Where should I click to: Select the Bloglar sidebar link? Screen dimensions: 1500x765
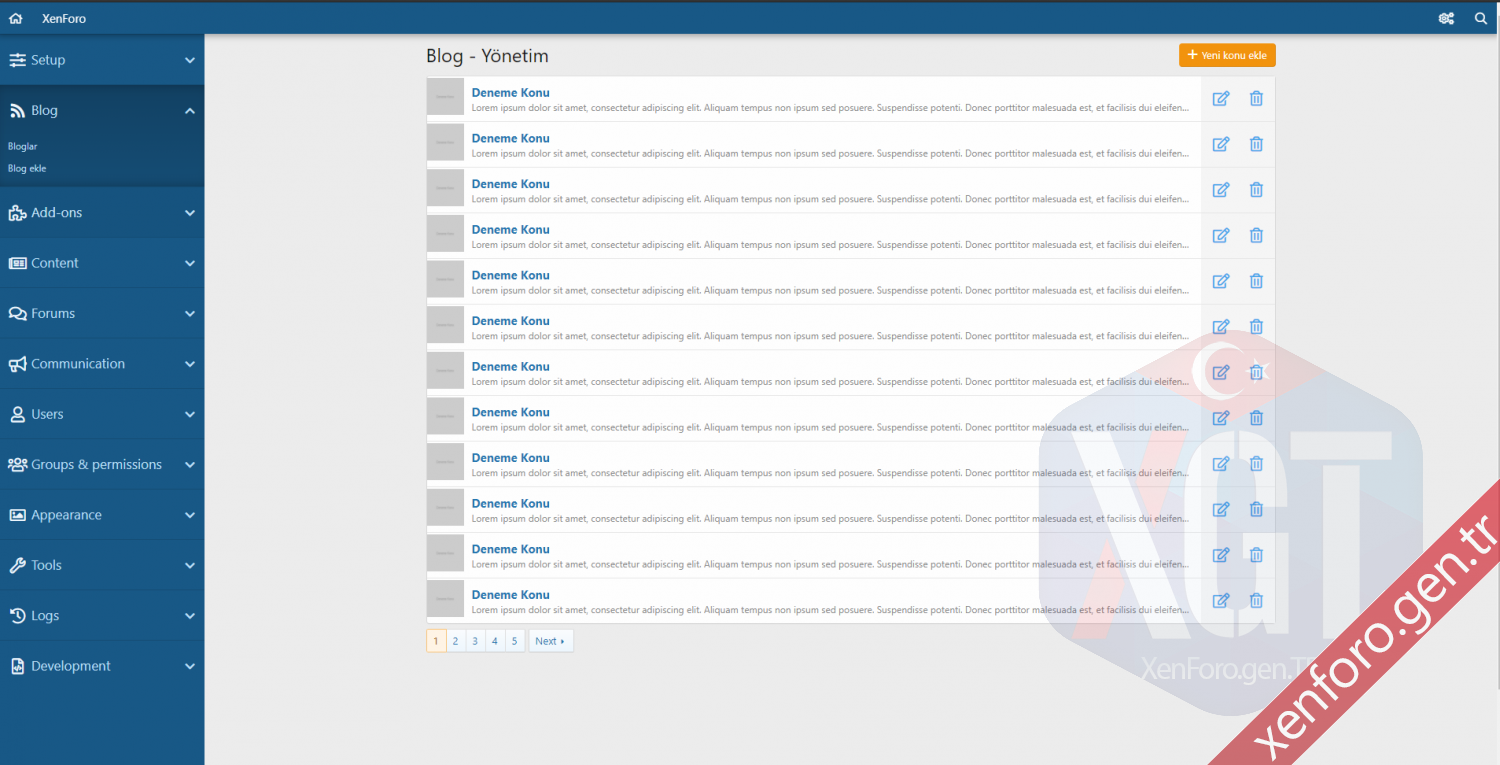pos(23,147)
